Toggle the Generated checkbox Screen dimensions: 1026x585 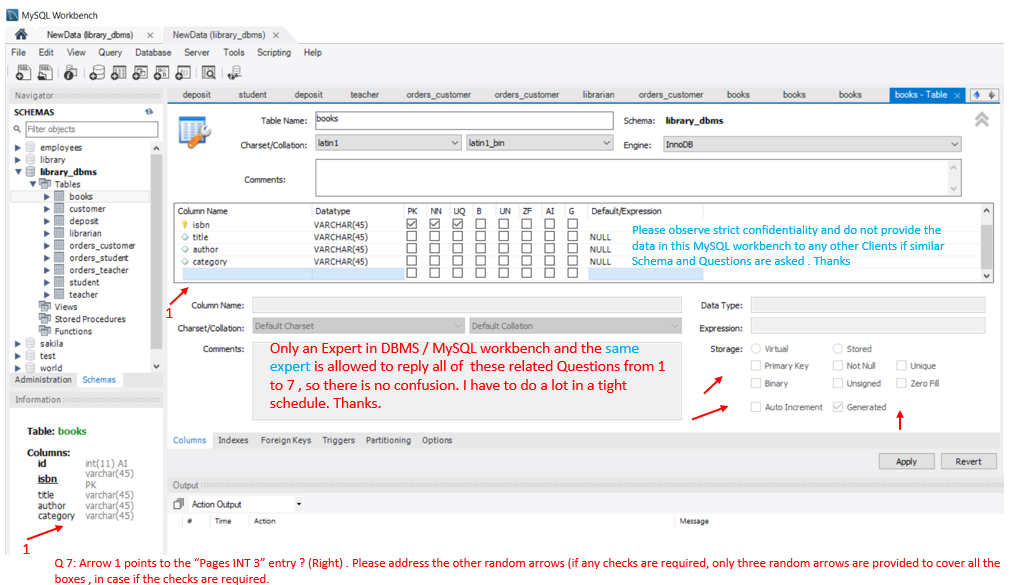coord(838,407)
